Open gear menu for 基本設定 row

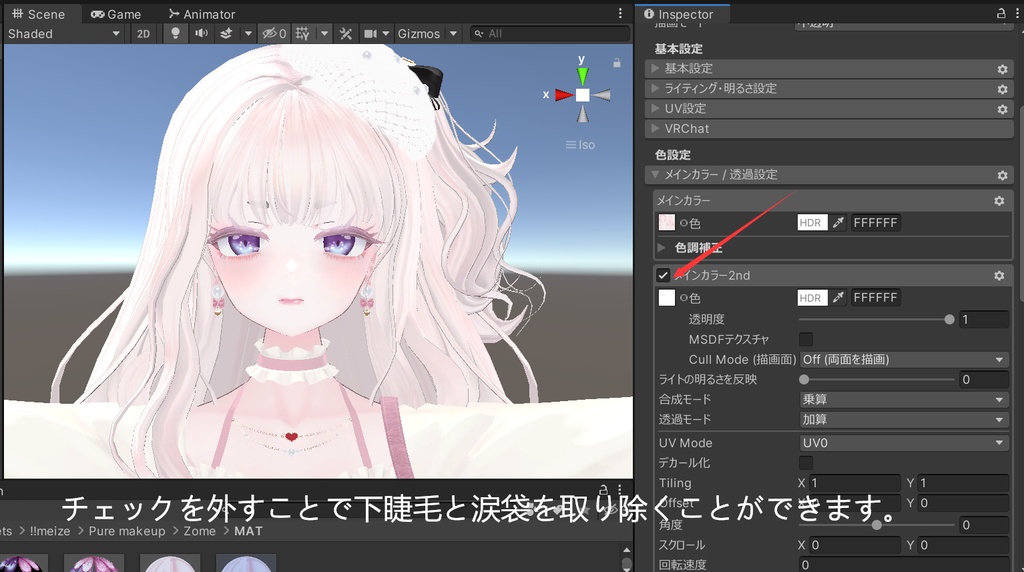point(1002,69)
